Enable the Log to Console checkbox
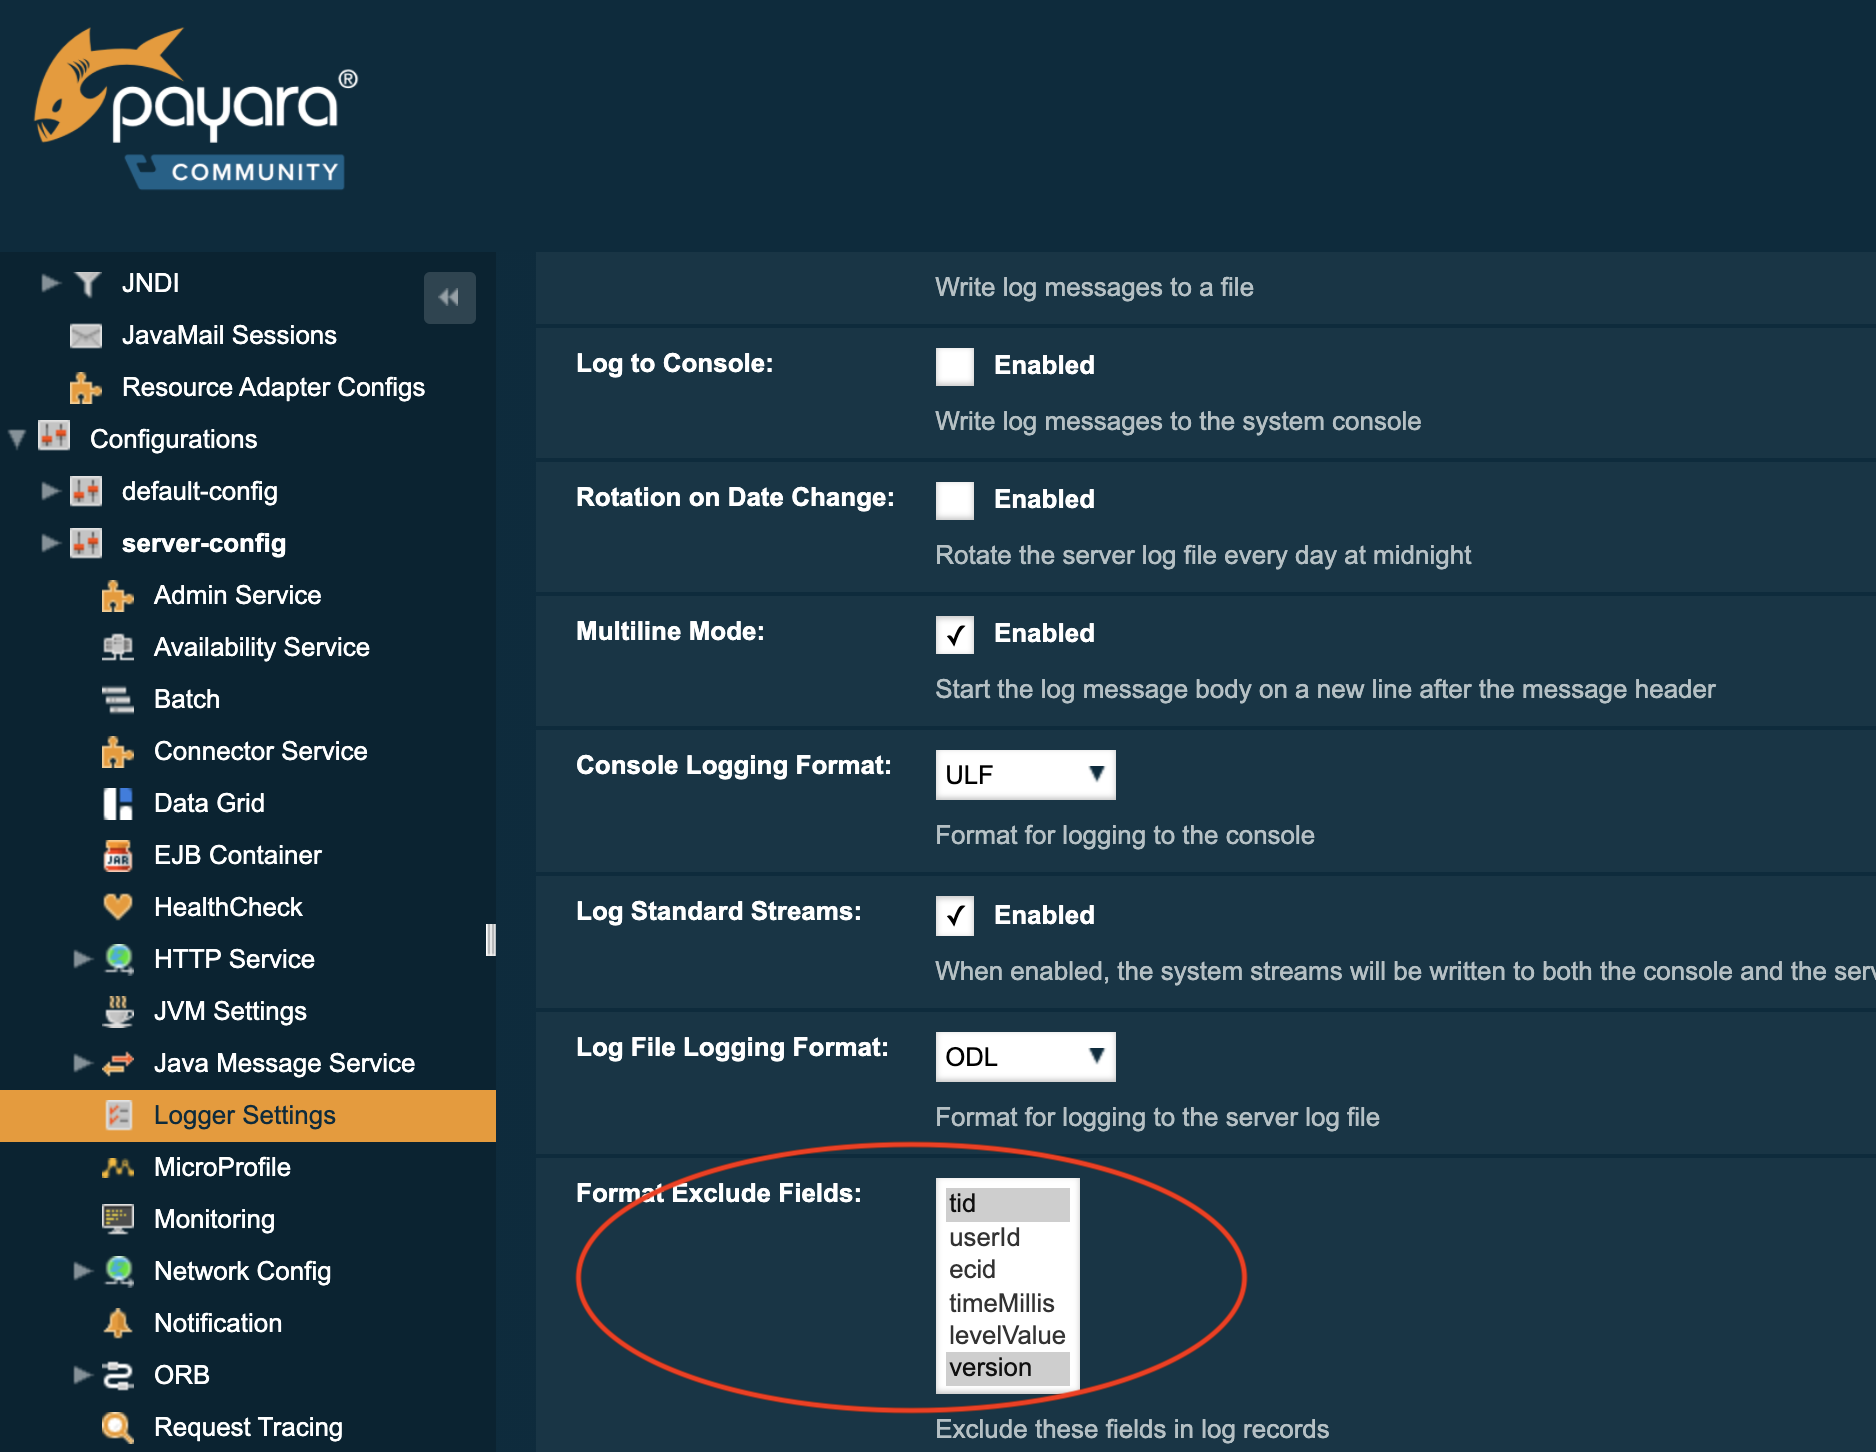 coord(954,366)
